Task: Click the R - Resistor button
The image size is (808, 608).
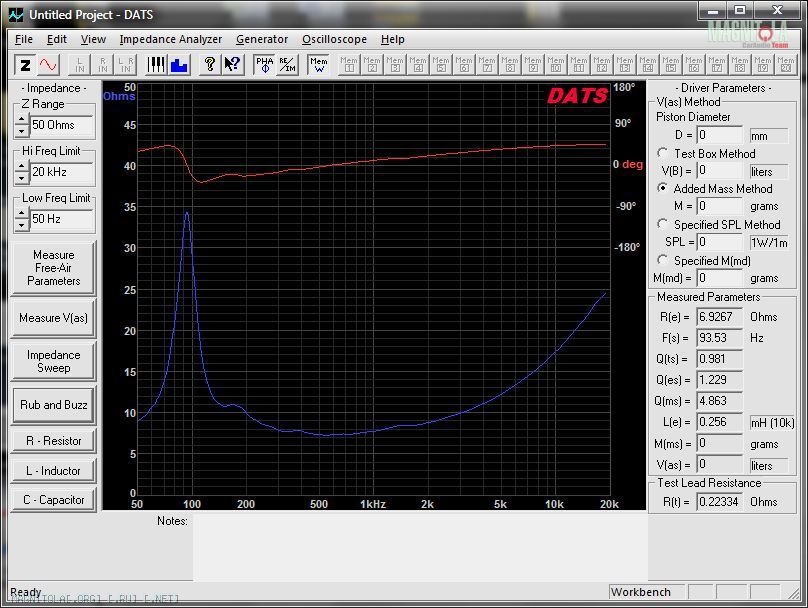Action: coord(54,441)
